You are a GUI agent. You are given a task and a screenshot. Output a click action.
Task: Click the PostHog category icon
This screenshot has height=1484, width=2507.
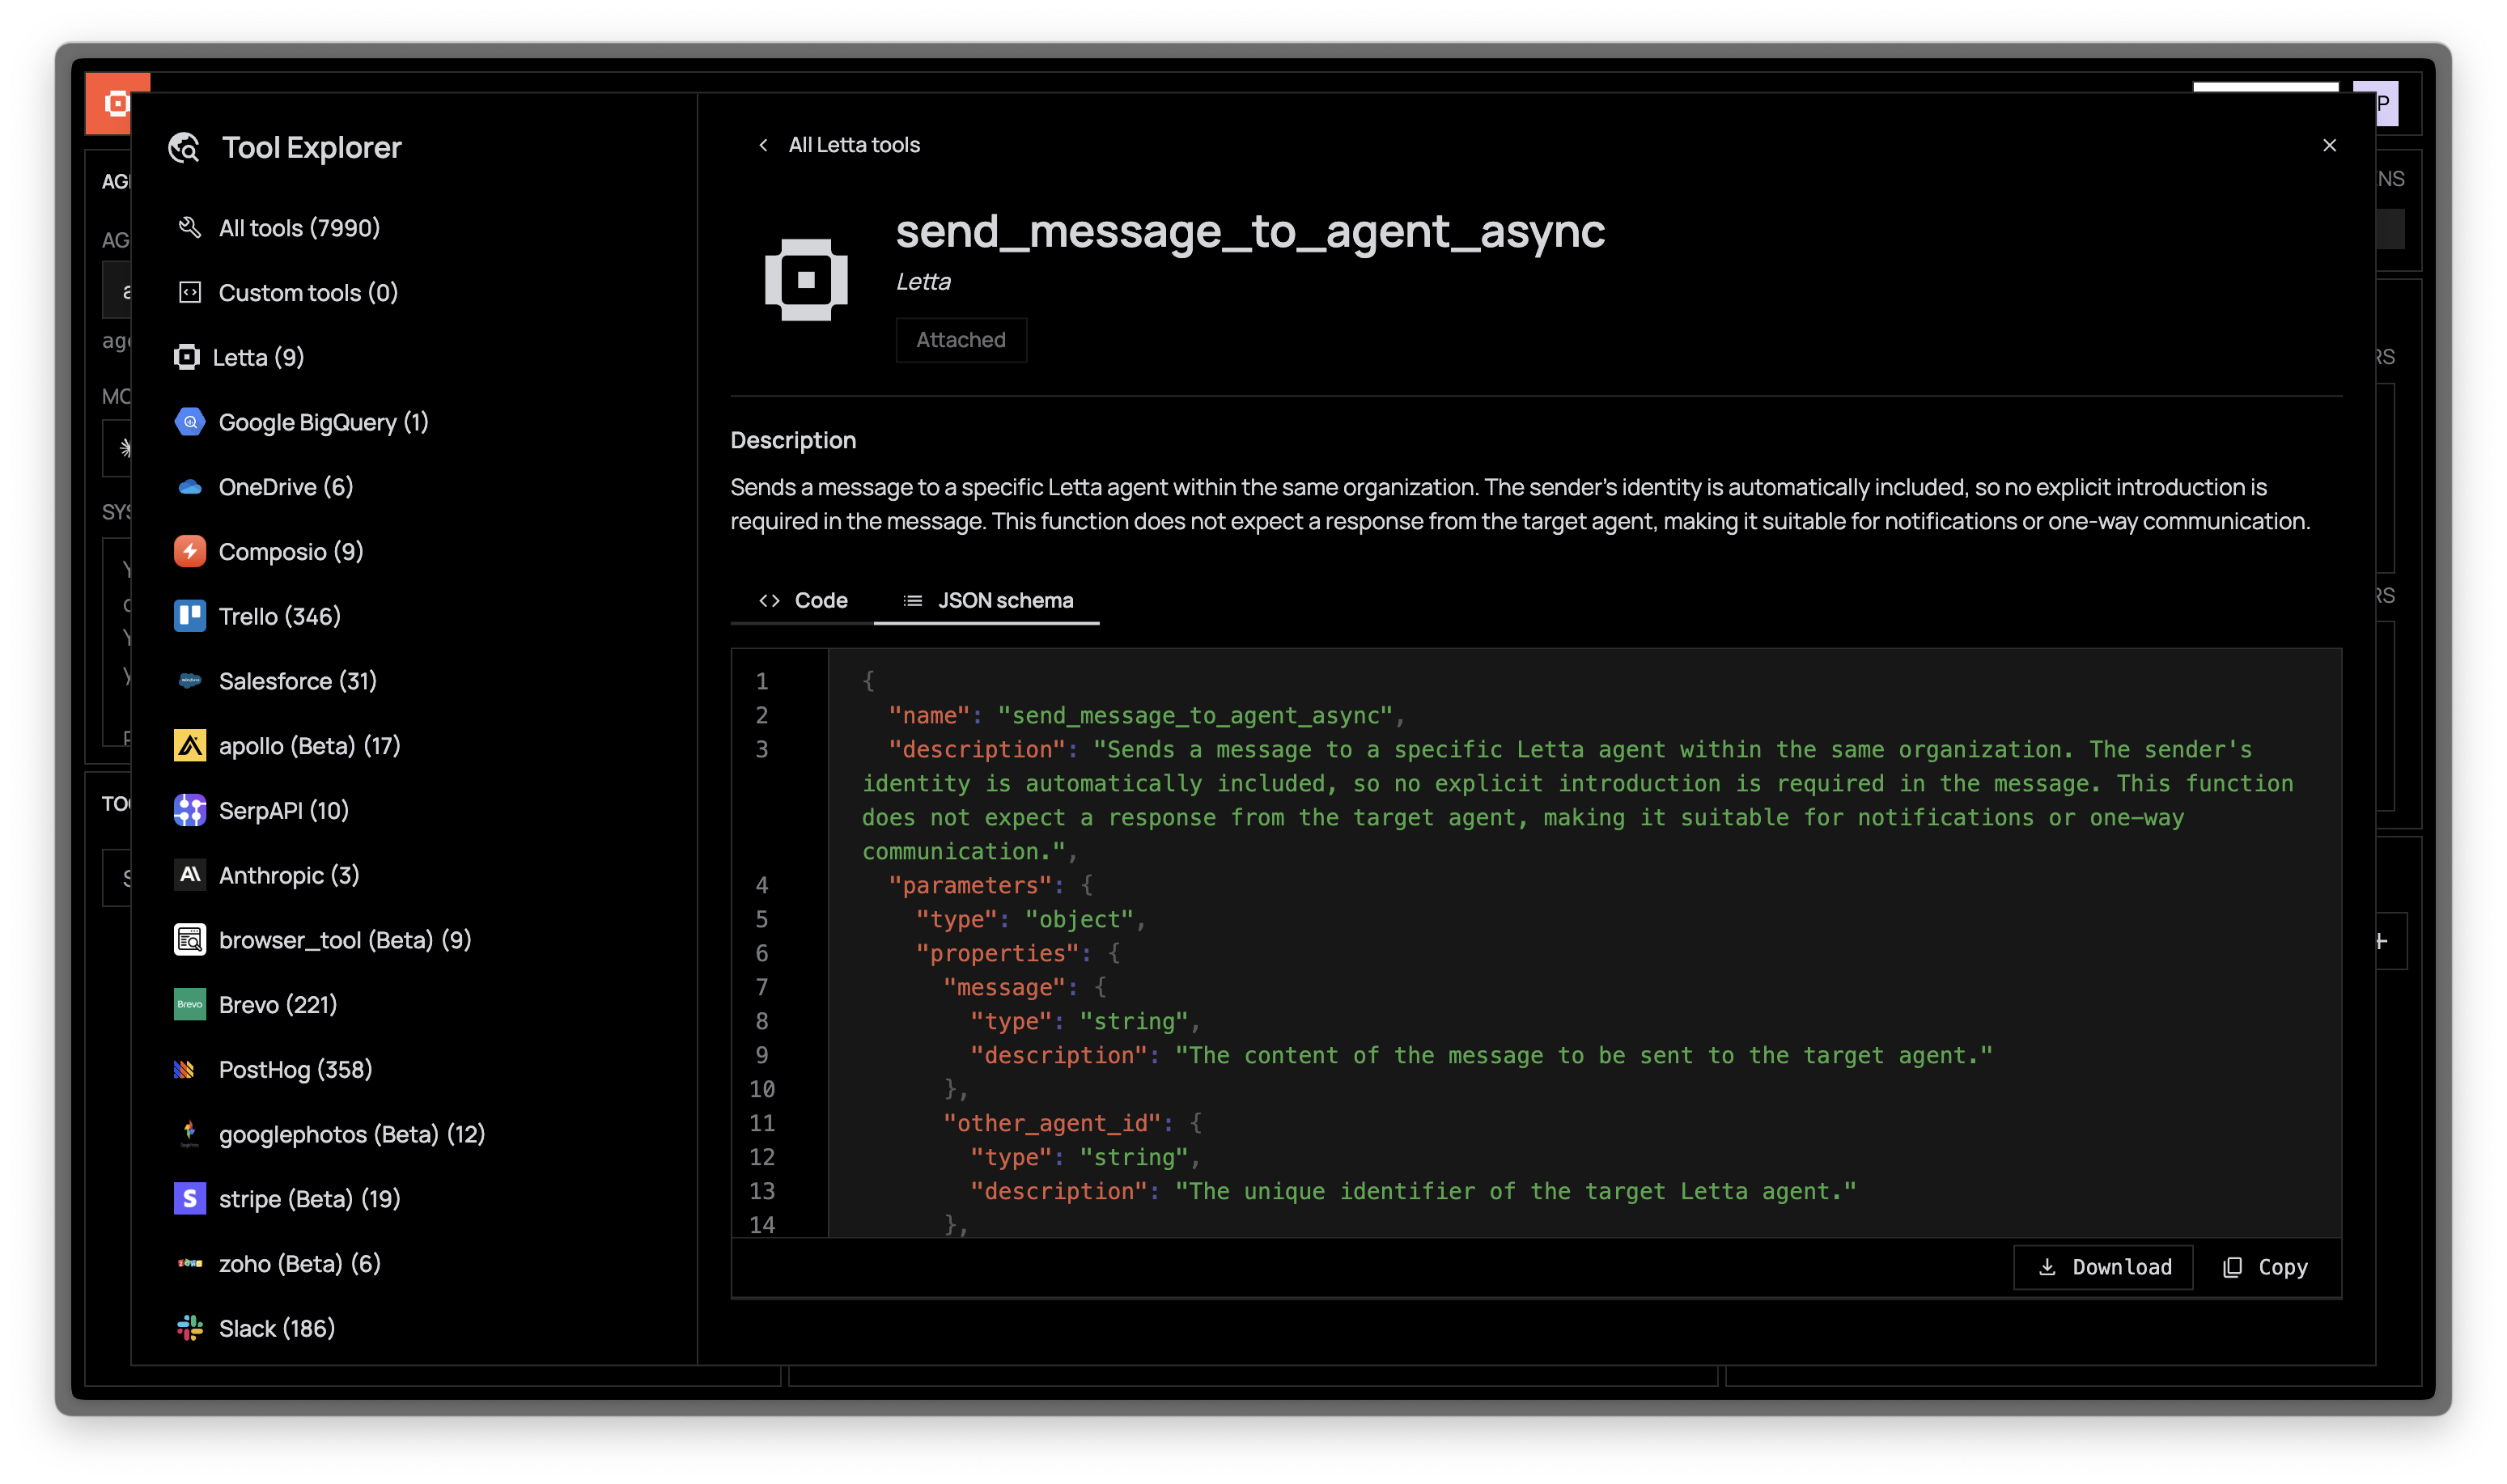(185, 1069)
